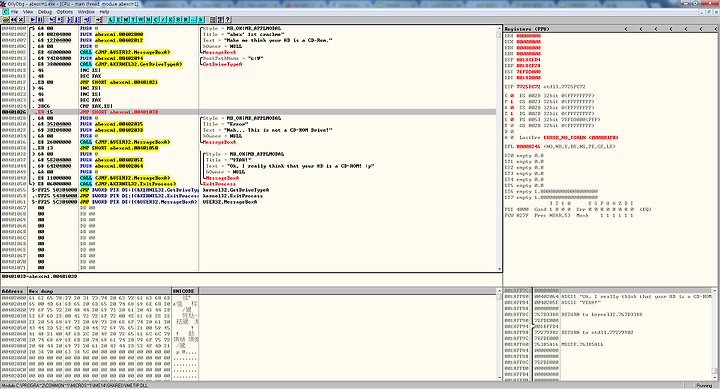The height and width of the screenshot is (389, 720).
Task: Open the Log window with the L icon
Action: point(111,20)
